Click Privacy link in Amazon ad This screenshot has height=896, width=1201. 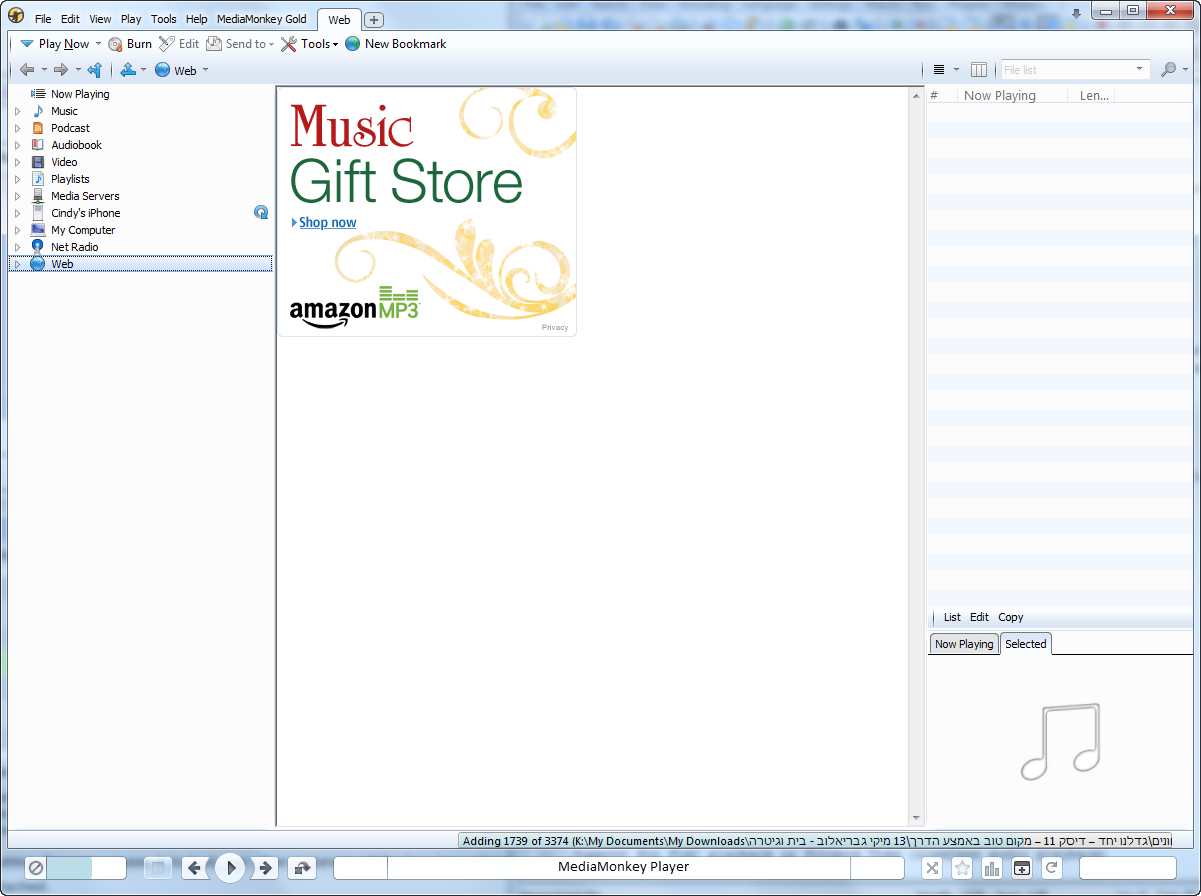tap(555, 328)
